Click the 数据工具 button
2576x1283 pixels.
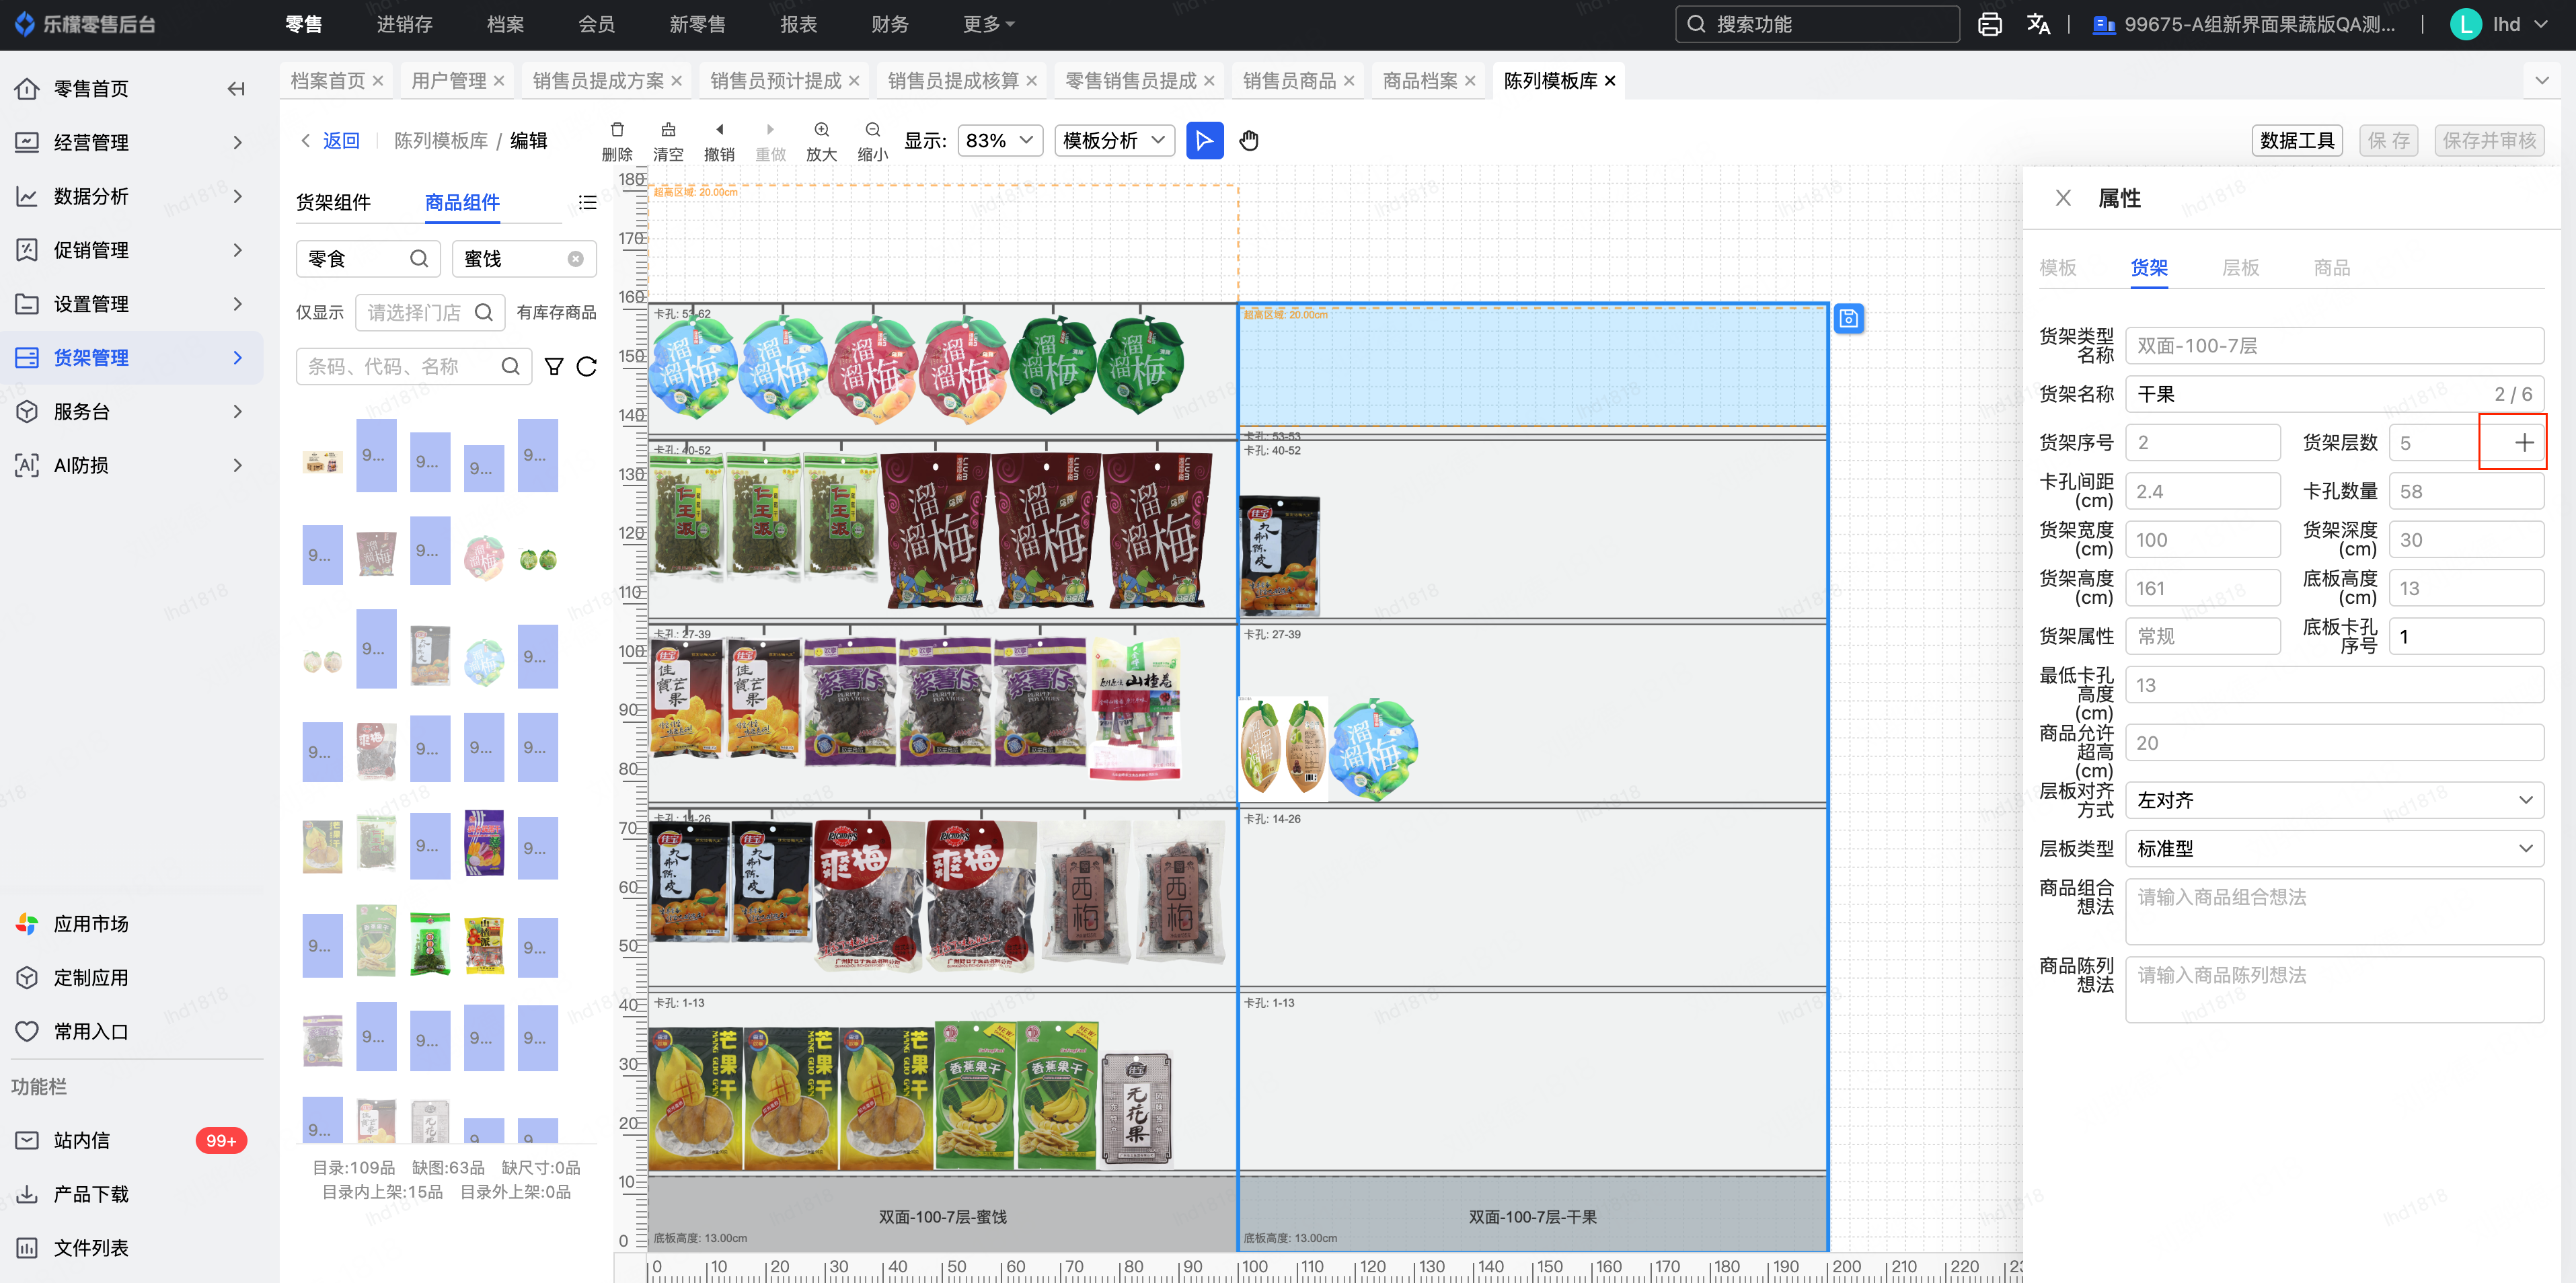(x=2297, y=141)
